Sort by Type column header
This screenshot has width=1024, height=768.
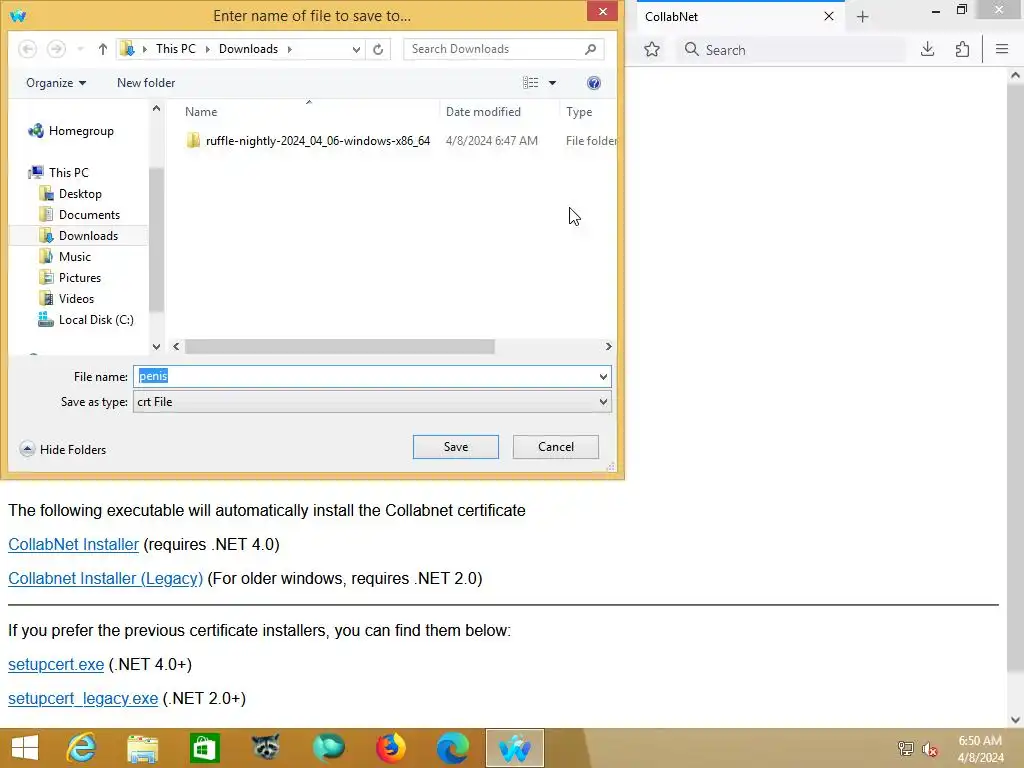click(587, 112)
